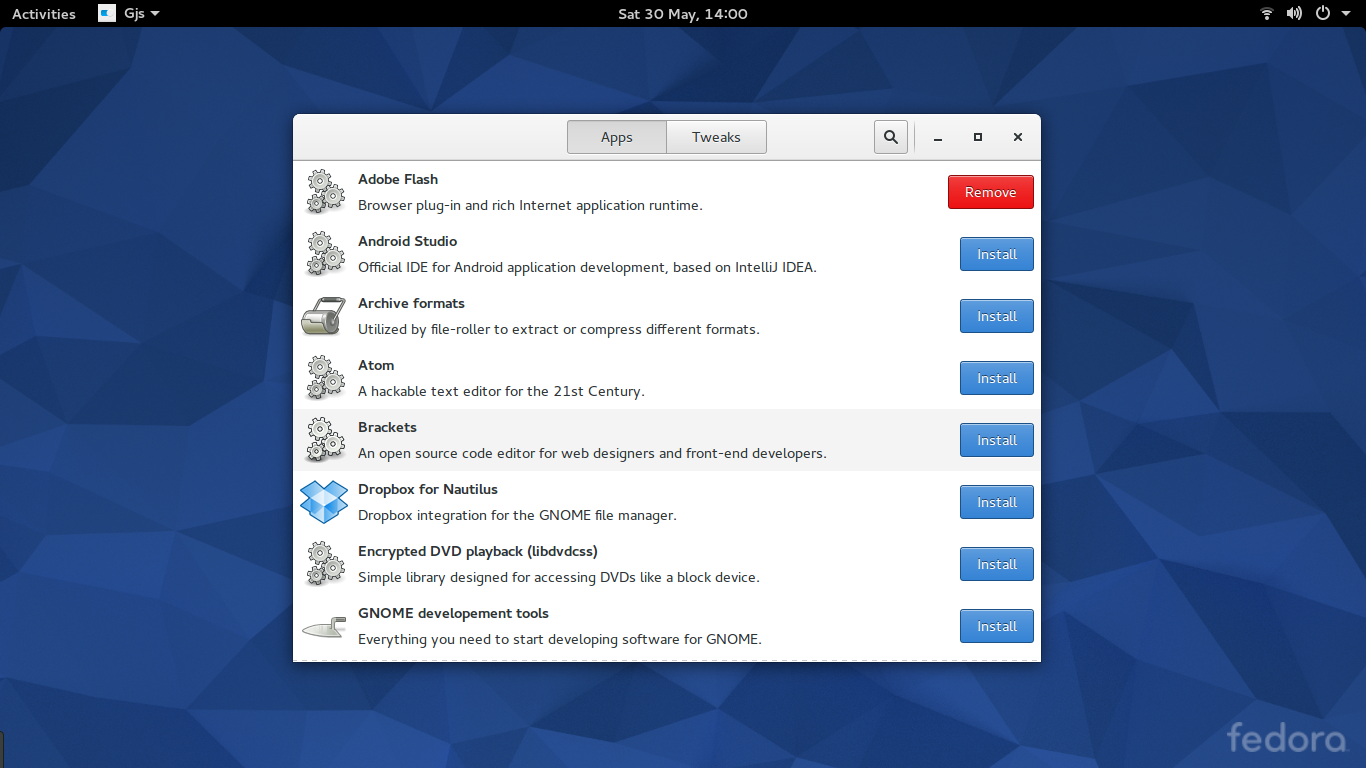Select the 'Archive formats' title text
The image size is (1366, 768).
tap(411, 303)
